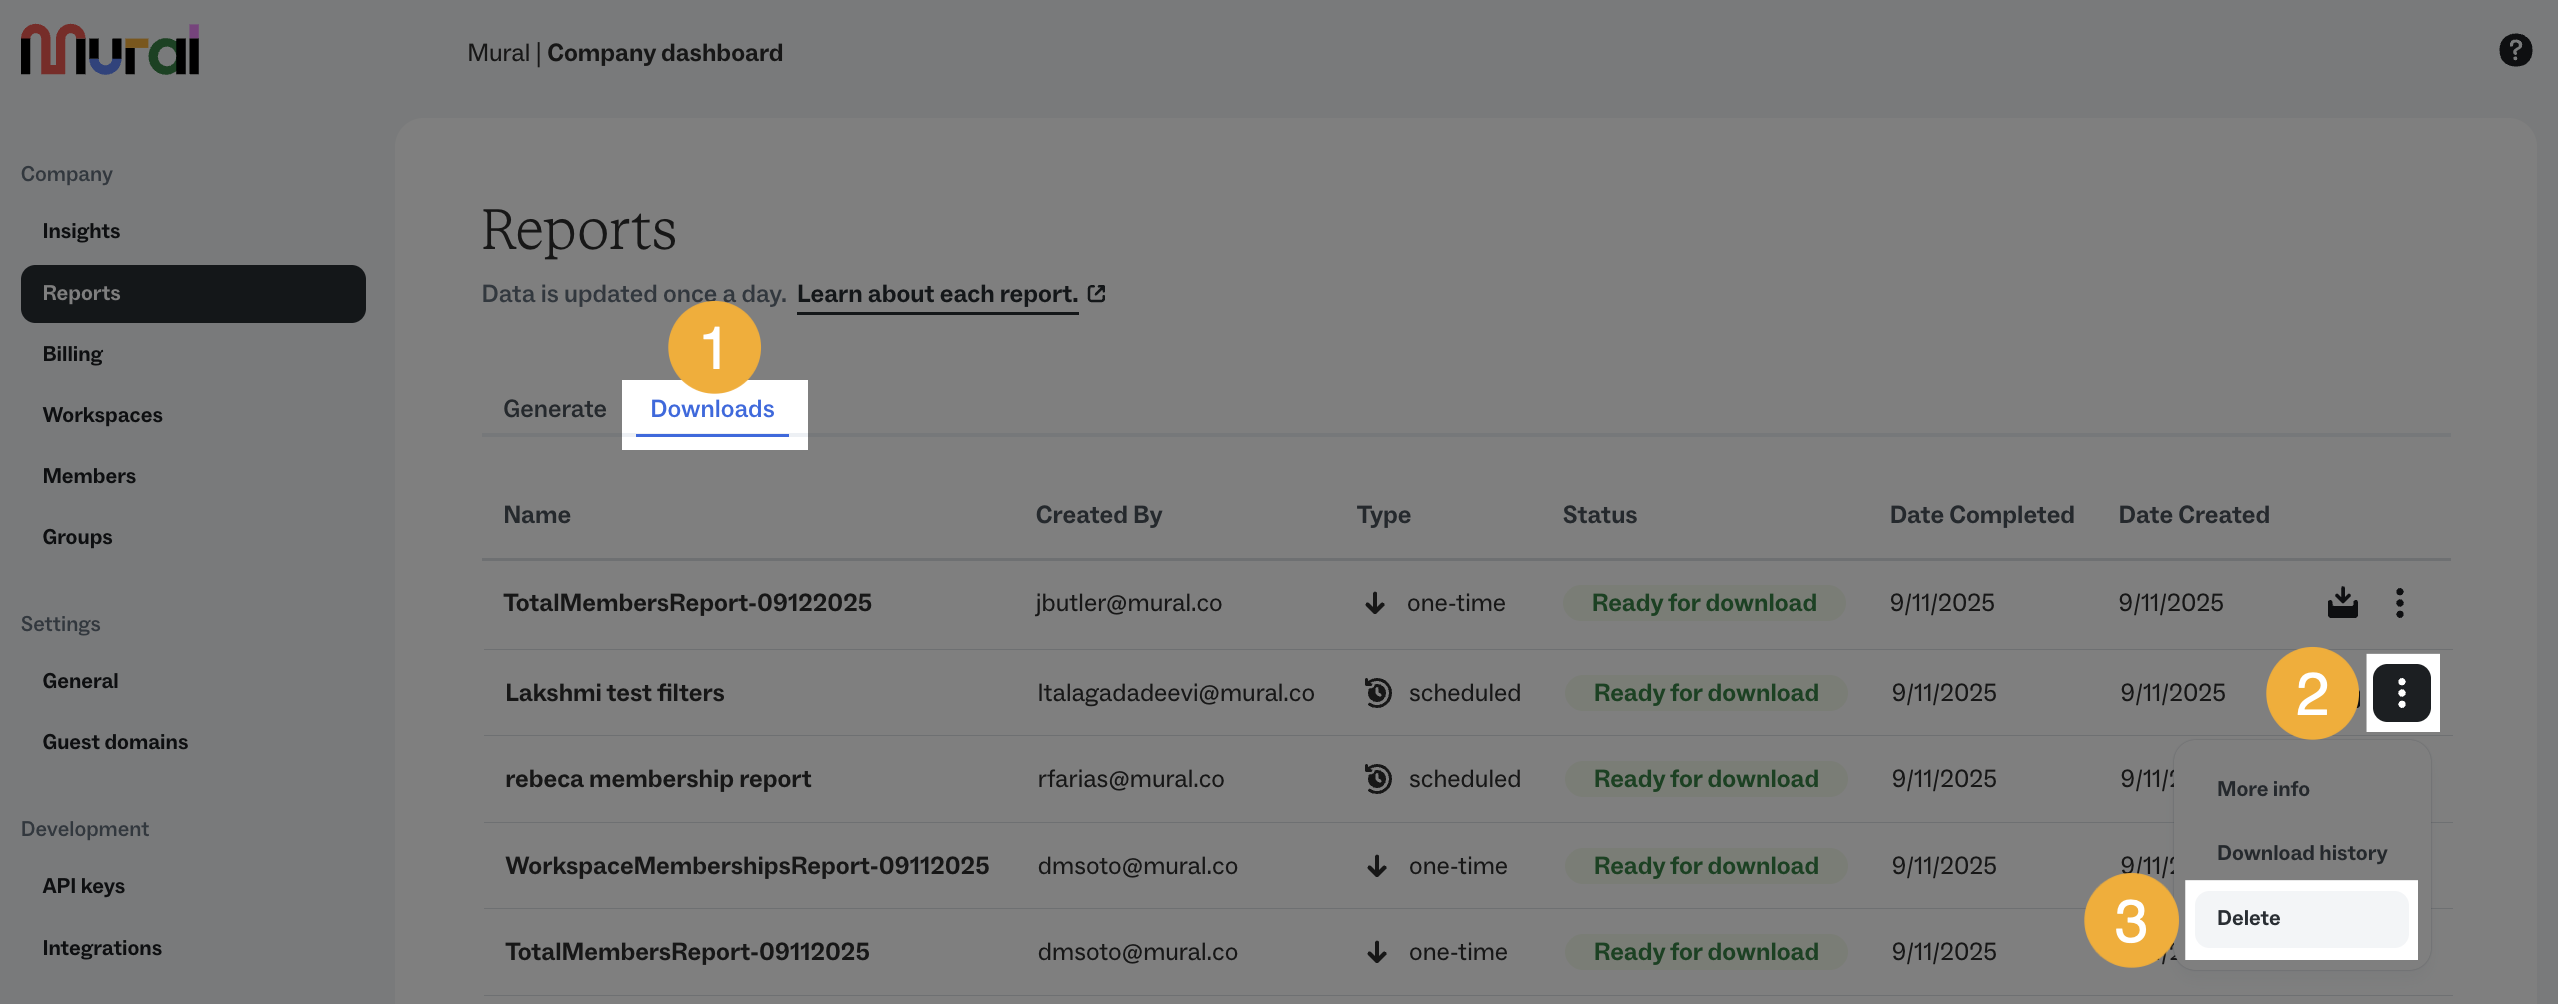This screenshot has width=2558, height=1004.
Task: Select the WorkspaceMembershipsReport-09112025 report name
Action: tap(747, 866)
